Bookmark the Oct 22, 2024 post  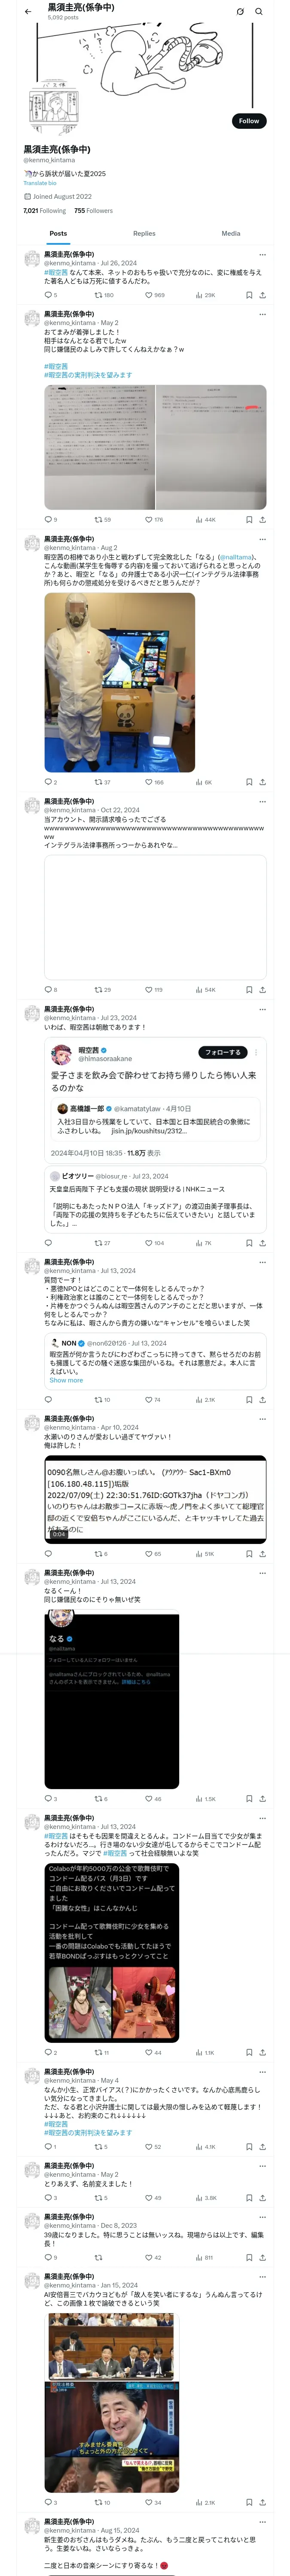click(x=249, y=989)
